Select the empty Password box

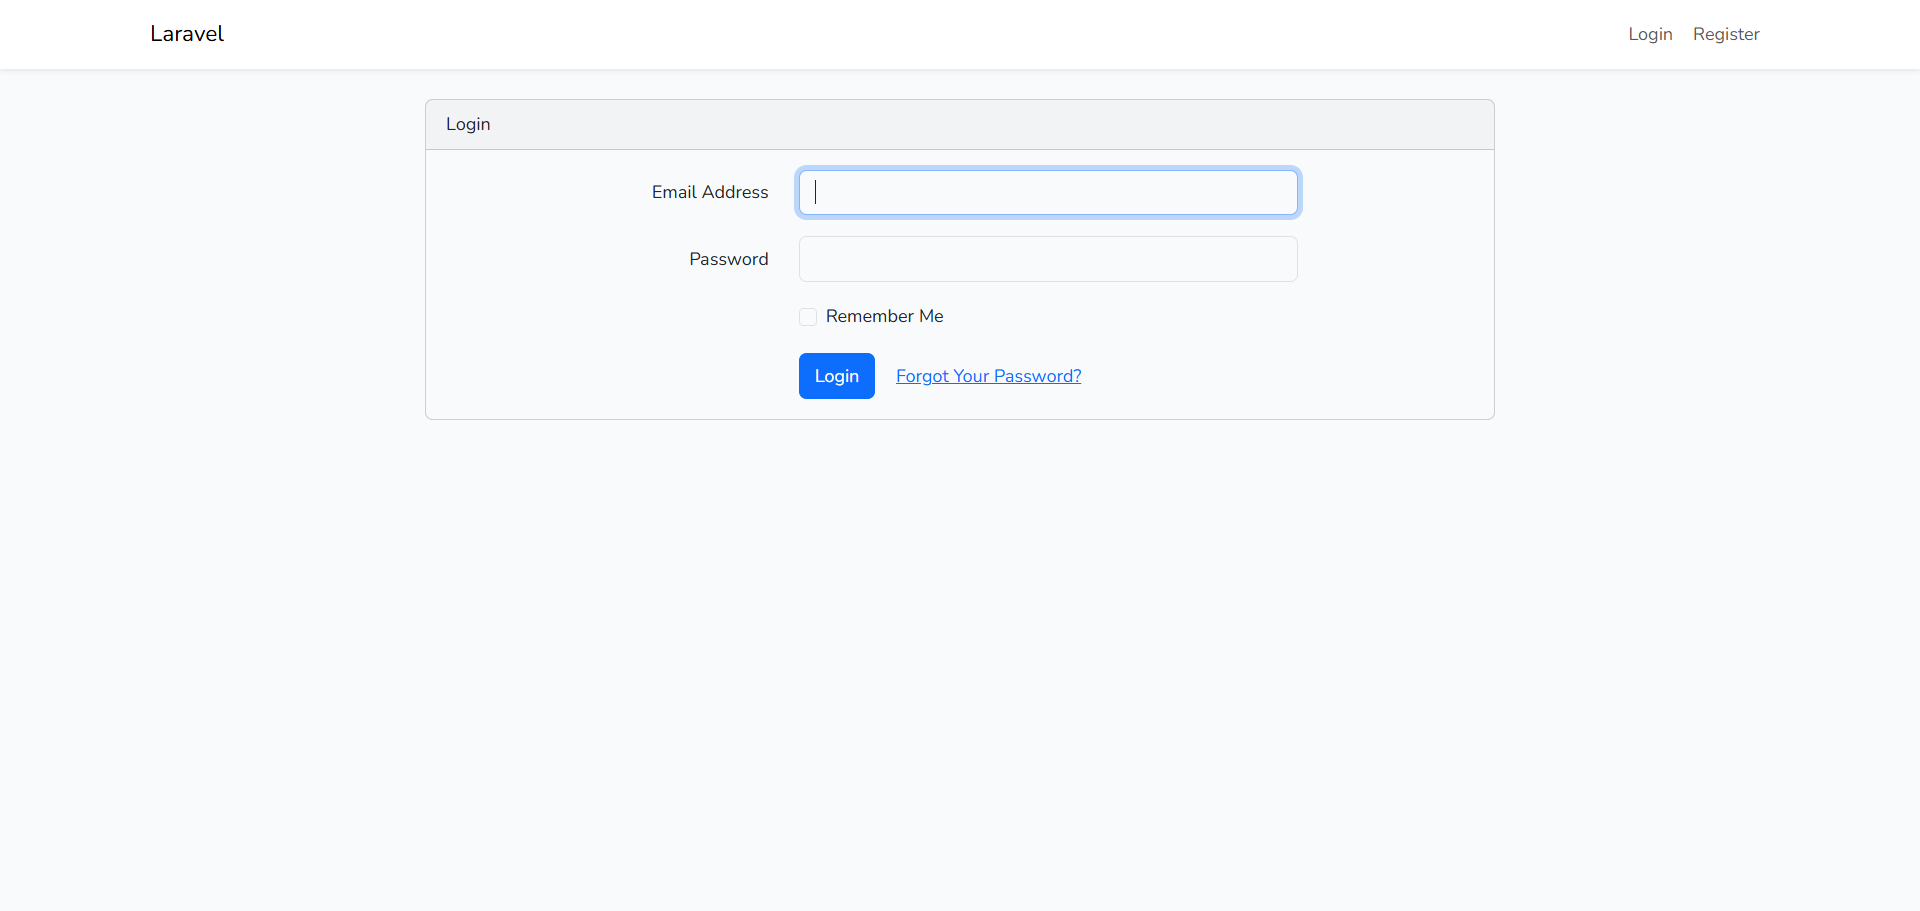(x=1048, y=259)
